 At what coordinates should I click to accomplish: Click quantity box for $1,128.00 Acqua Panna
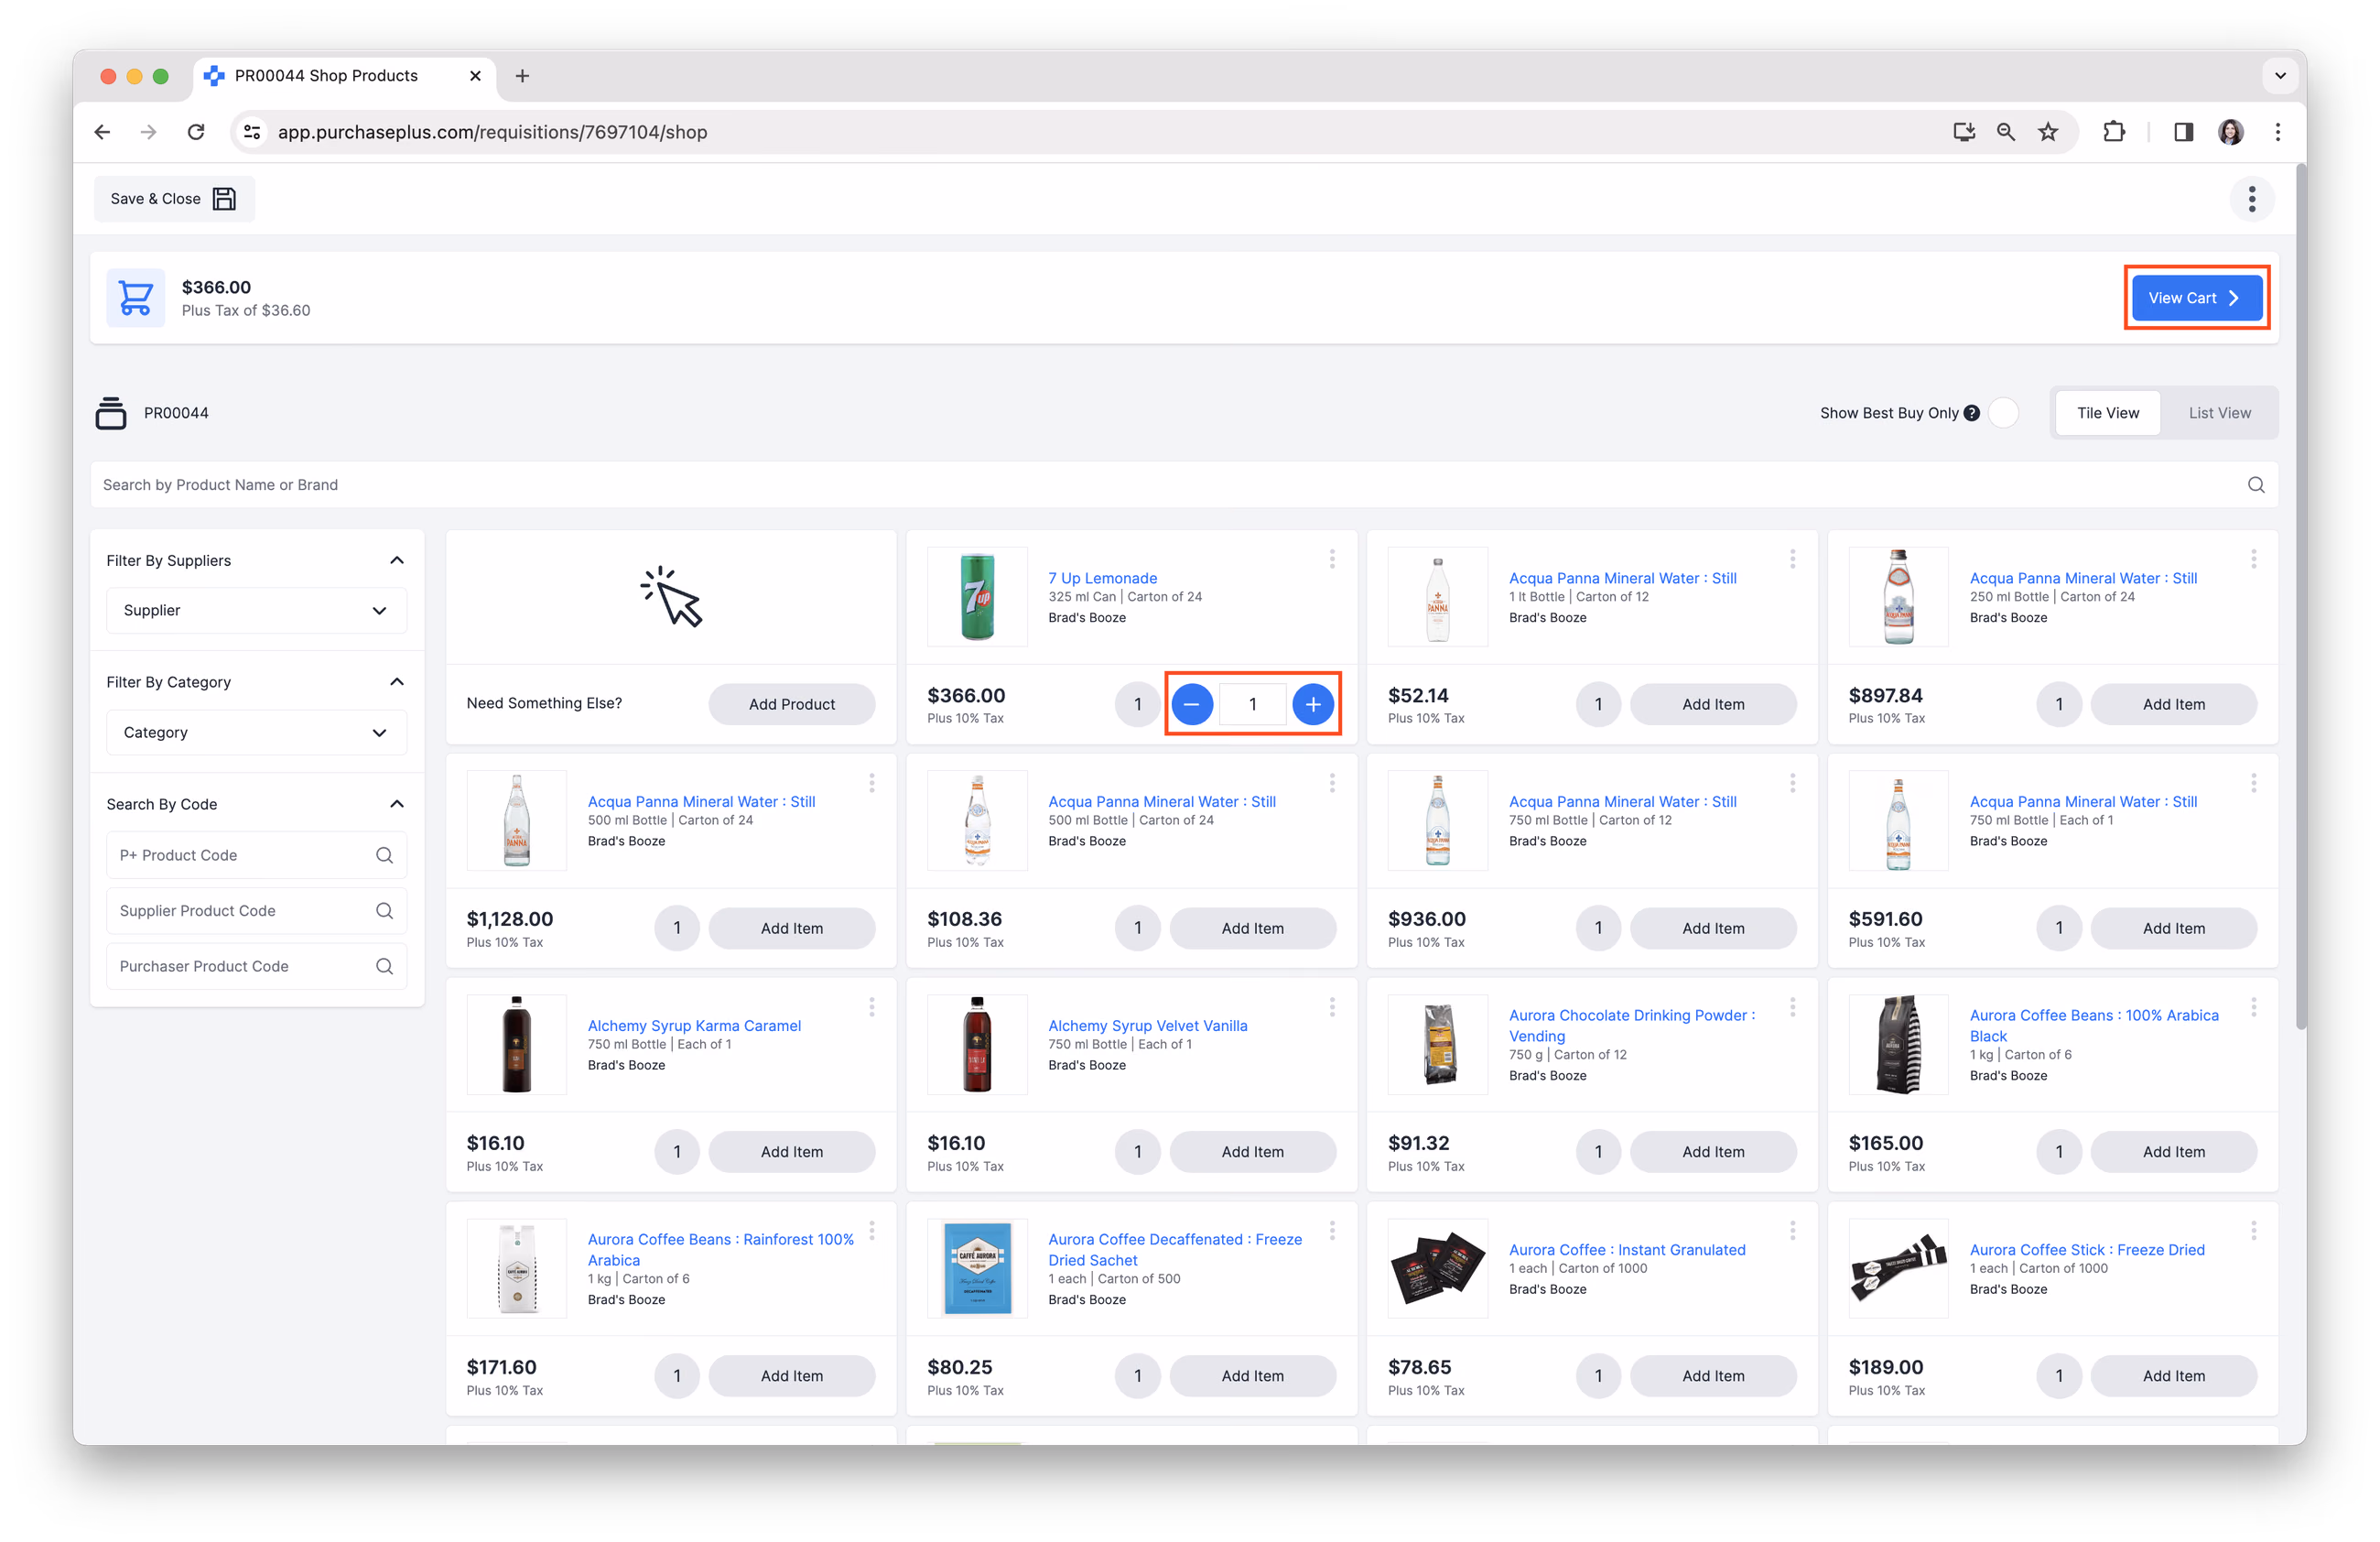677,928
